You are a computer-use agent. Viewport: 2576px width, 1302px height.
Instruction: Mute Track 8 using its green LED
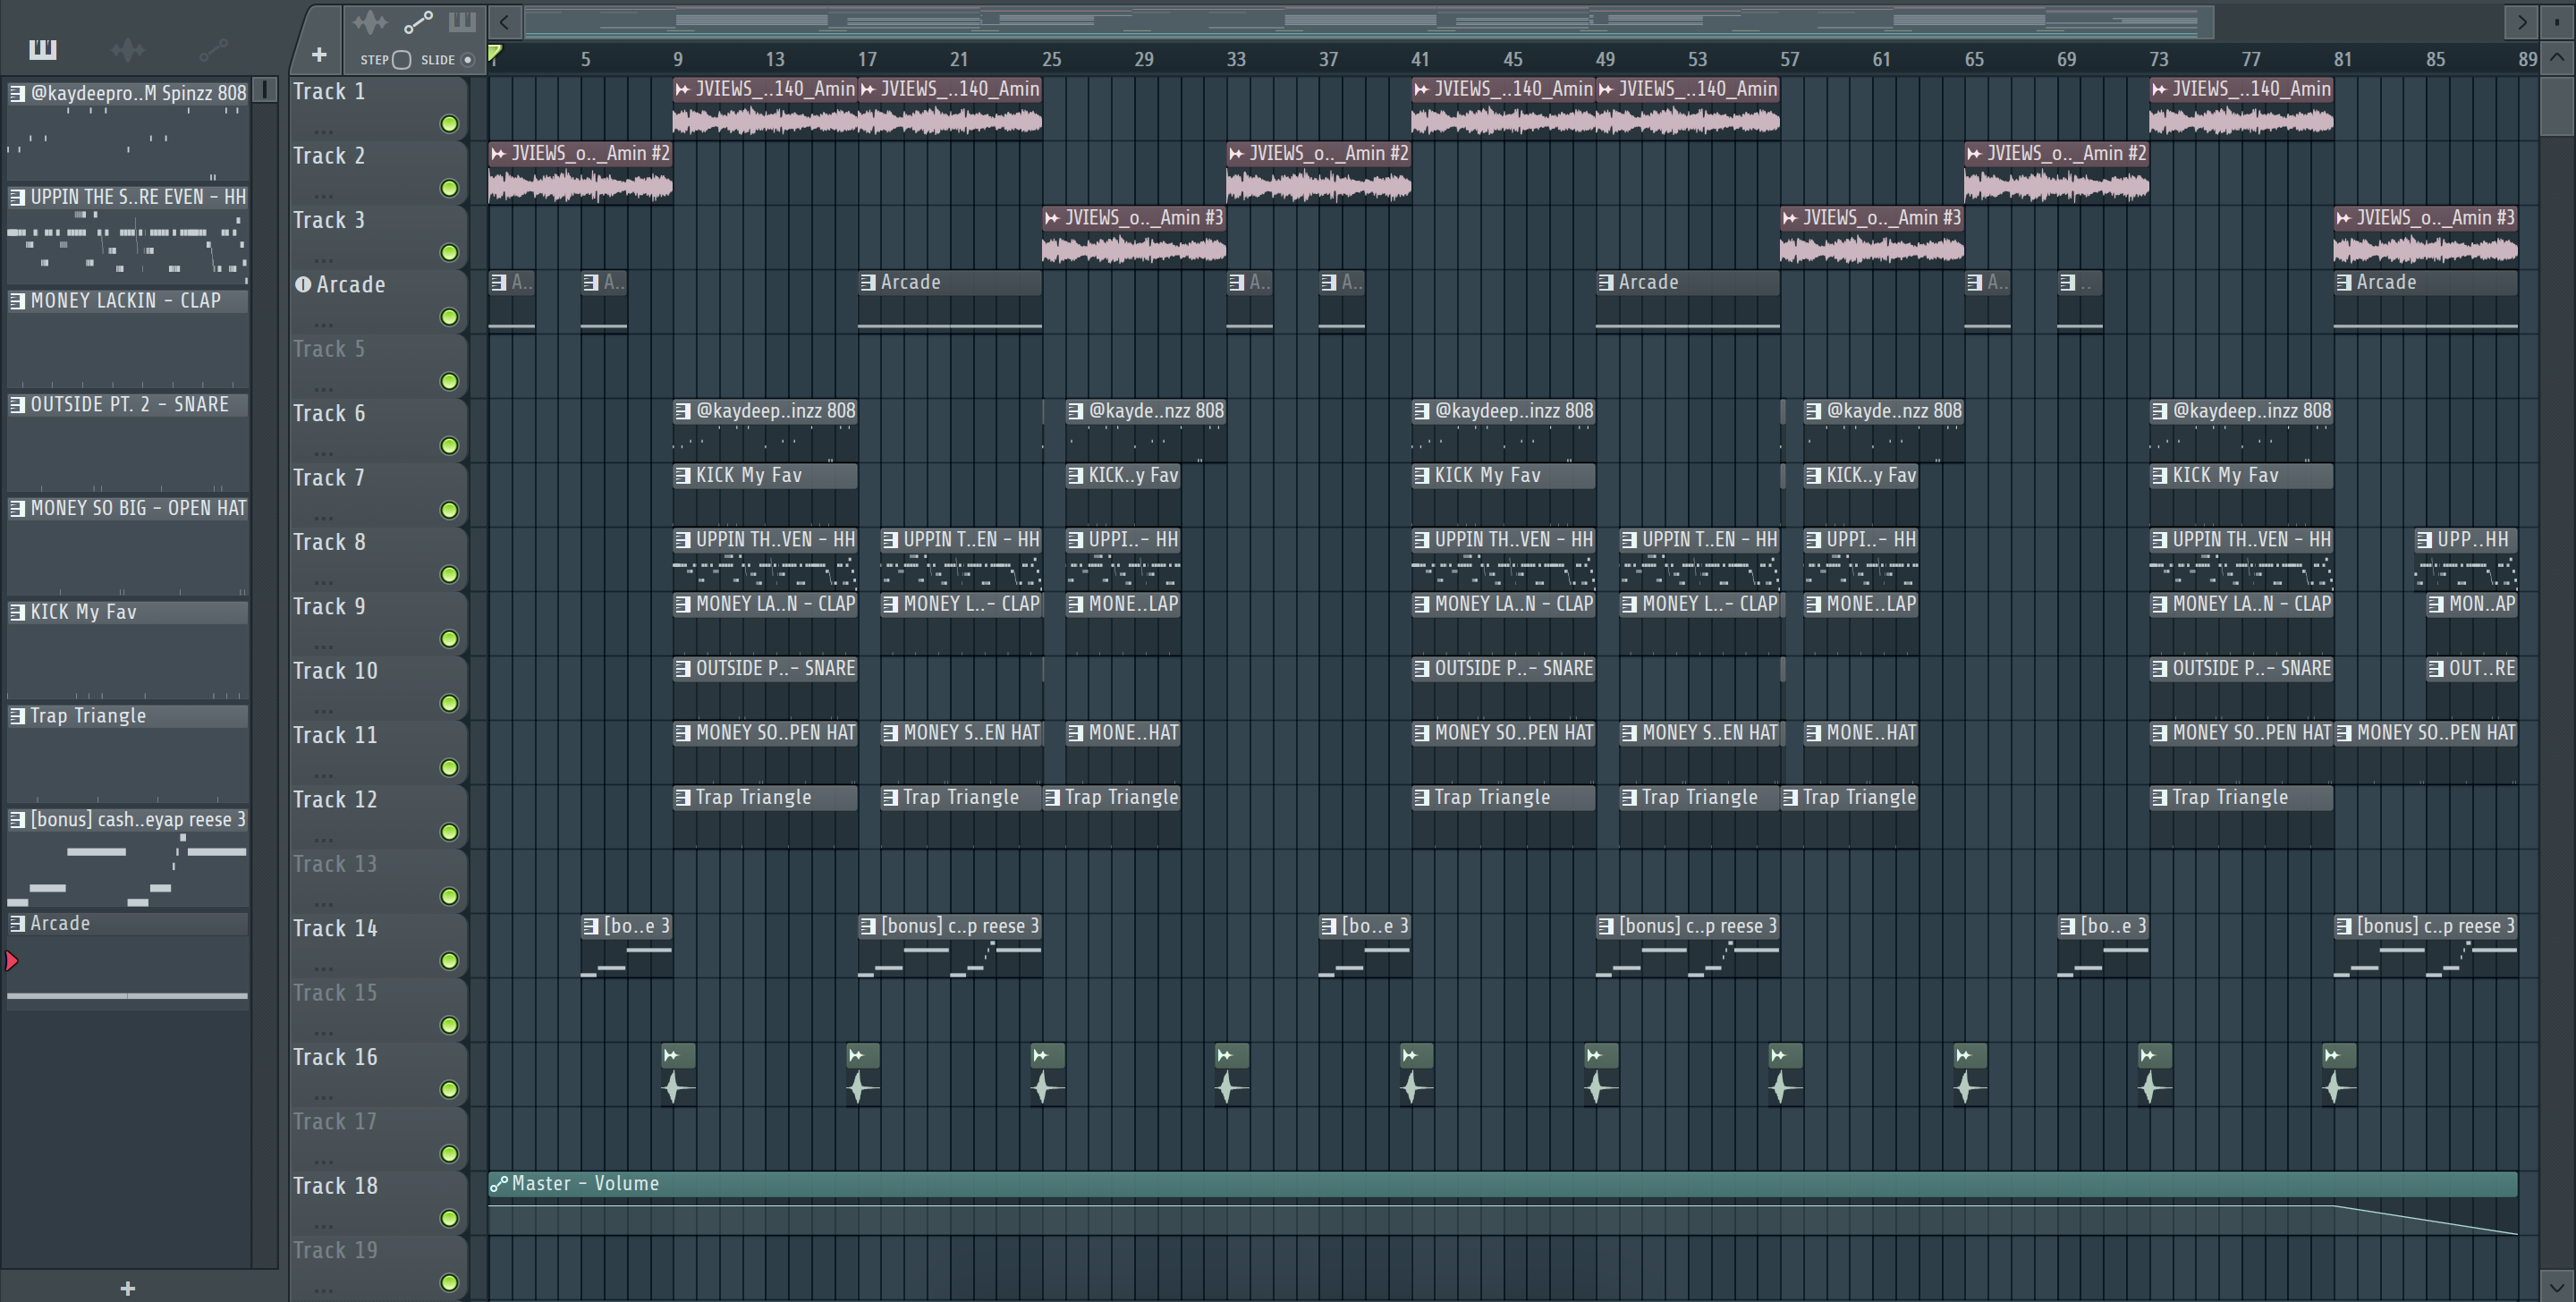pos(450,575)
